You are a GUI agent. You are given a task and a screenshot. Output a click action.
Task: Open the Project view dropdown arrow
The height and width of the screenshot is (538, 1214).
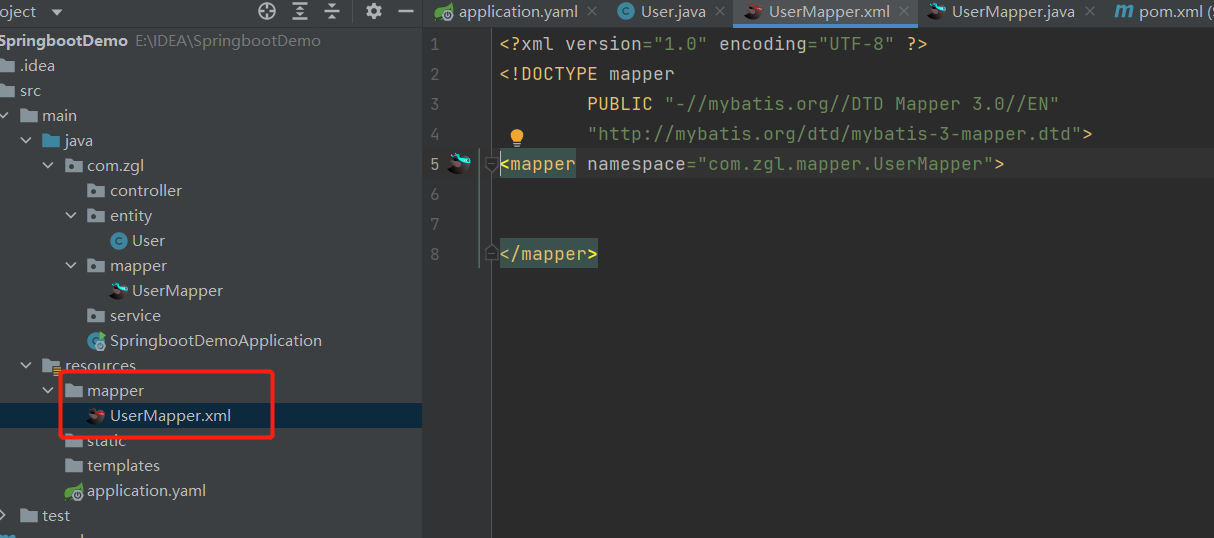tap(56, 12)
